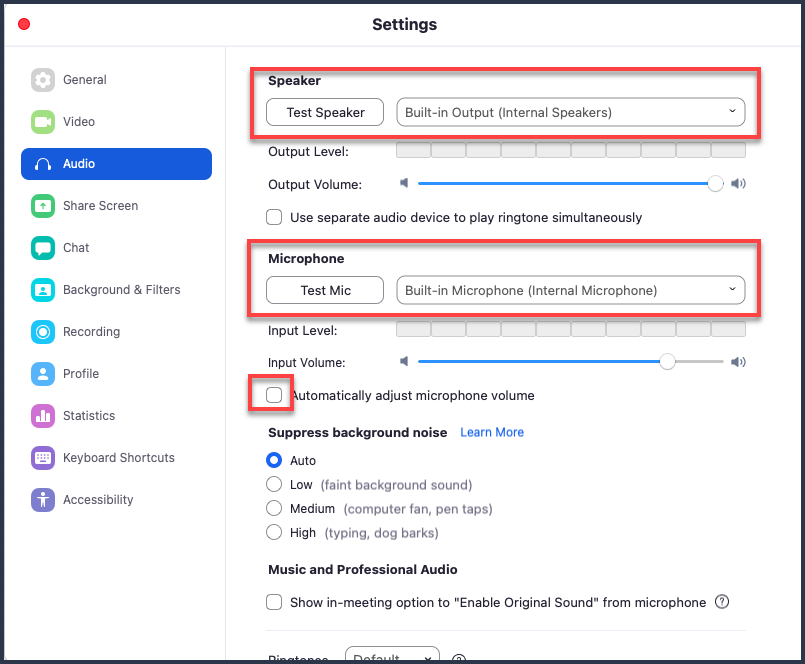This screenshot has width=805, height=664.
Task: Open General settings gear icon
Action: [43, 80]
